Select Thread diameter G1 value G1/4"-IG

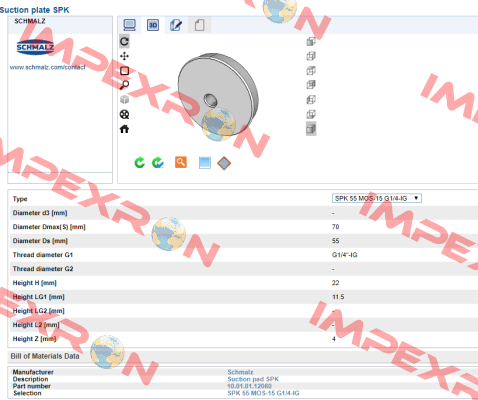point(345,255)
